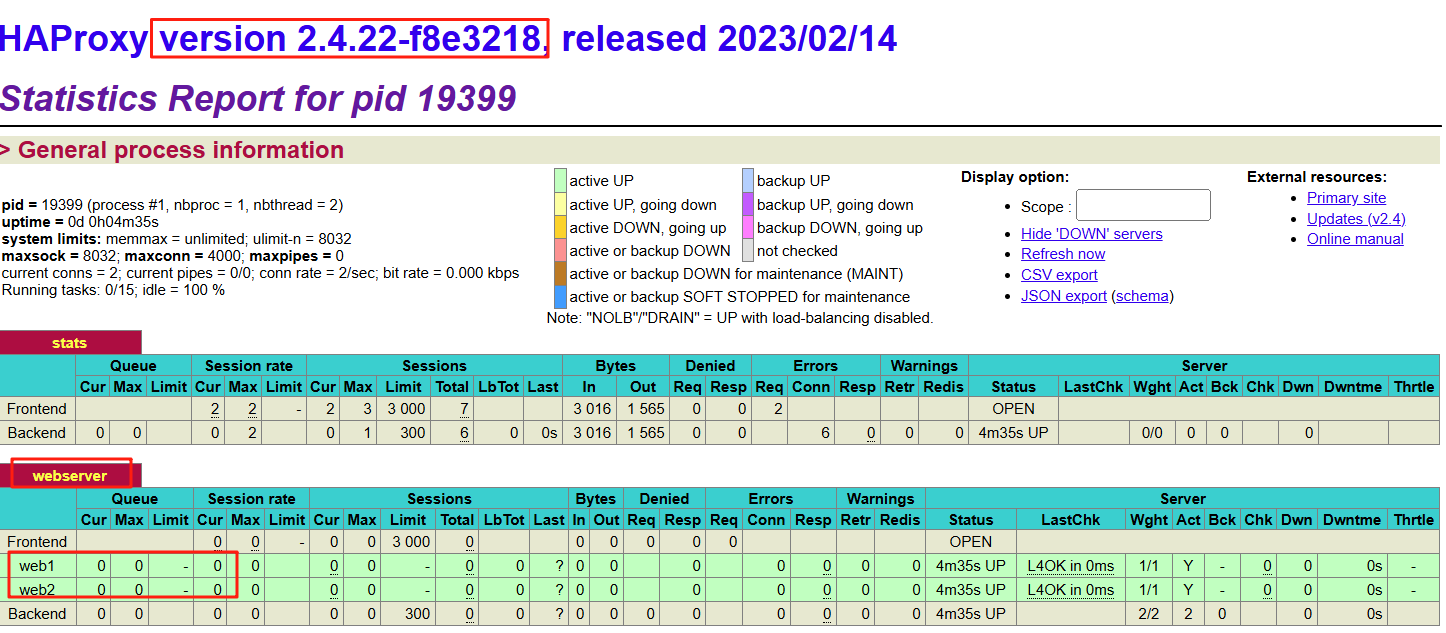Click stats table Sessions column header
Screen dimensions: 1446x633
click(434, 366)
